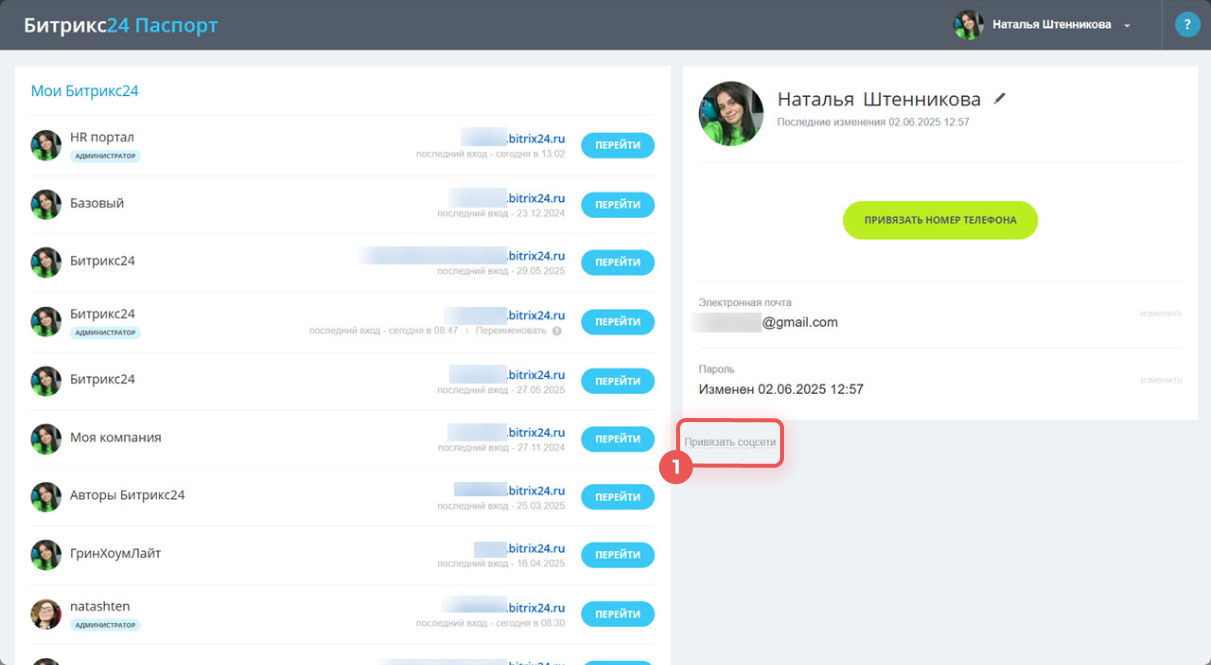Click the profile name Наталья Штенникова heading

click(x=879, y=99)
